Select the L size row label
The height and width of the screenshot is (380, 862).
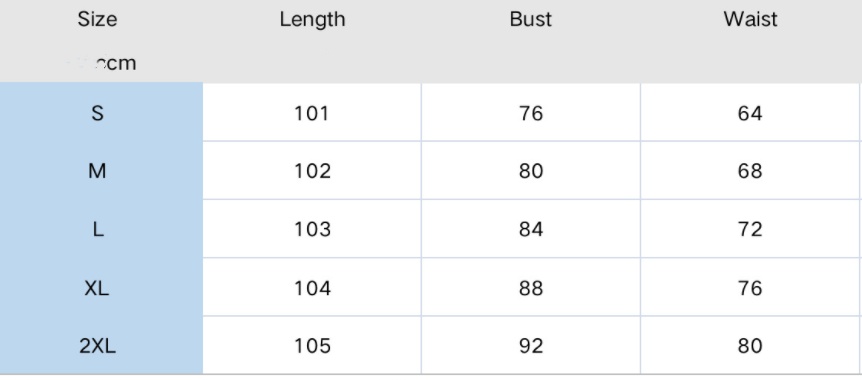[x=97, y=229]
